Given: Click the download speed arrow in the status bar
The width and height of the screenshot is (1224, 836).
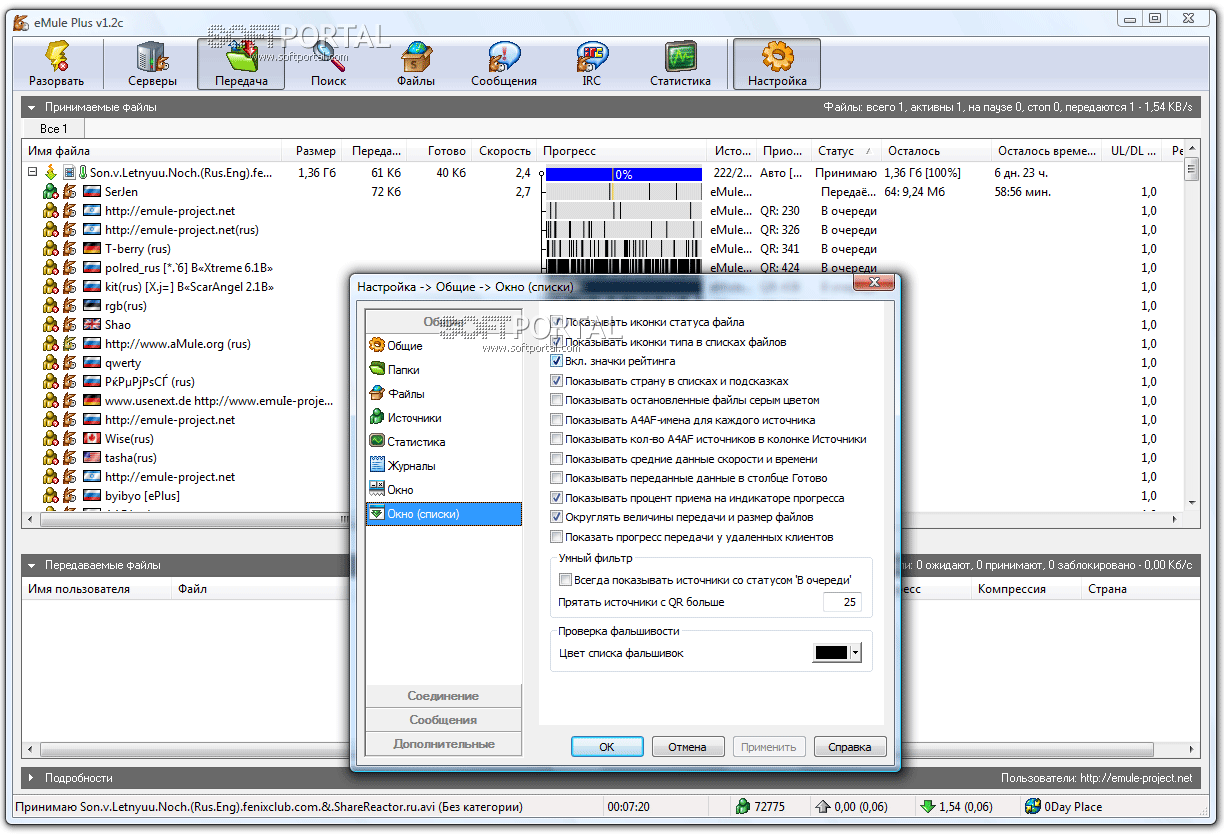Looking at the screenshot, I should tap(928, 807).
